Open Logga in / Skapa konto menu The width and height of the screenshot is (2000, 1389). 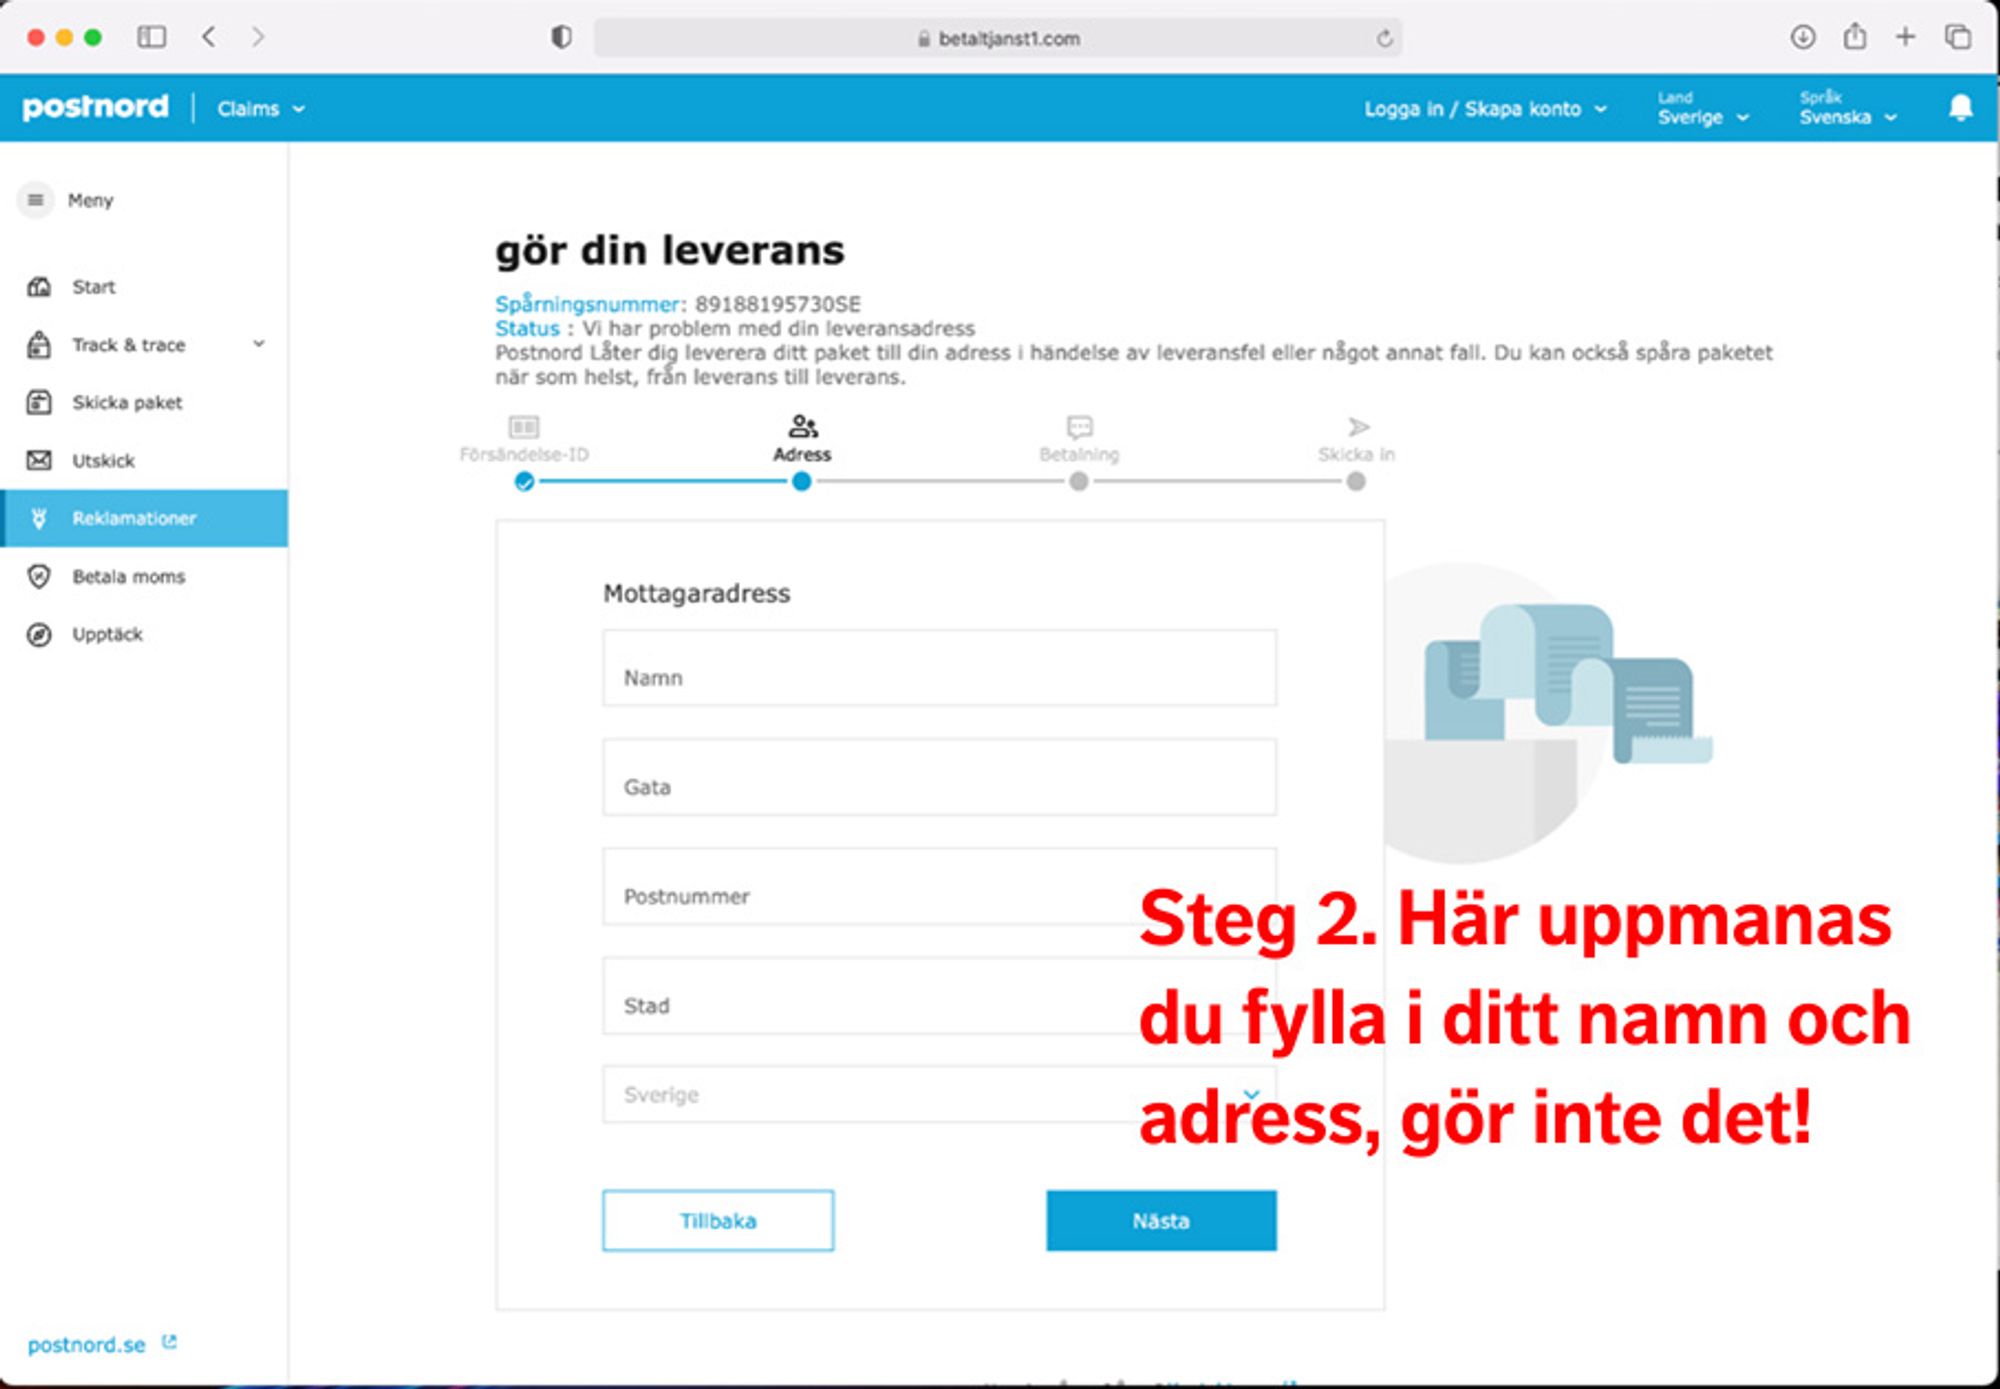[1485, 108]
